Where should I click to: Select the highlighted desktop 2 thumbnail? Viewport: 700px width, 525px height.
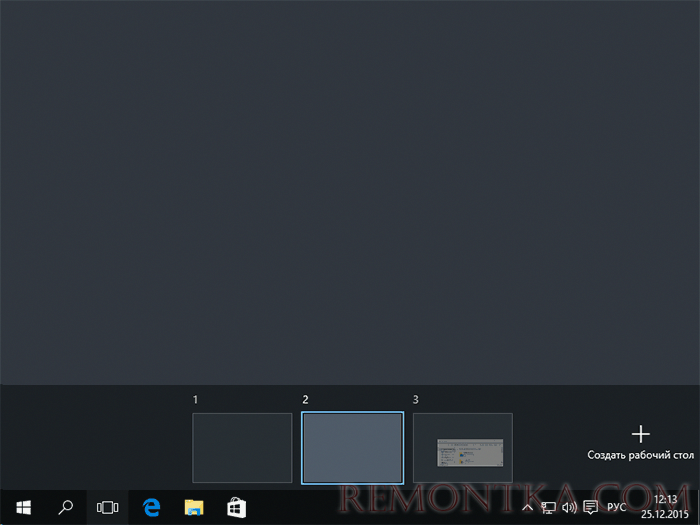pyautogui.click(x=352, y=448)
